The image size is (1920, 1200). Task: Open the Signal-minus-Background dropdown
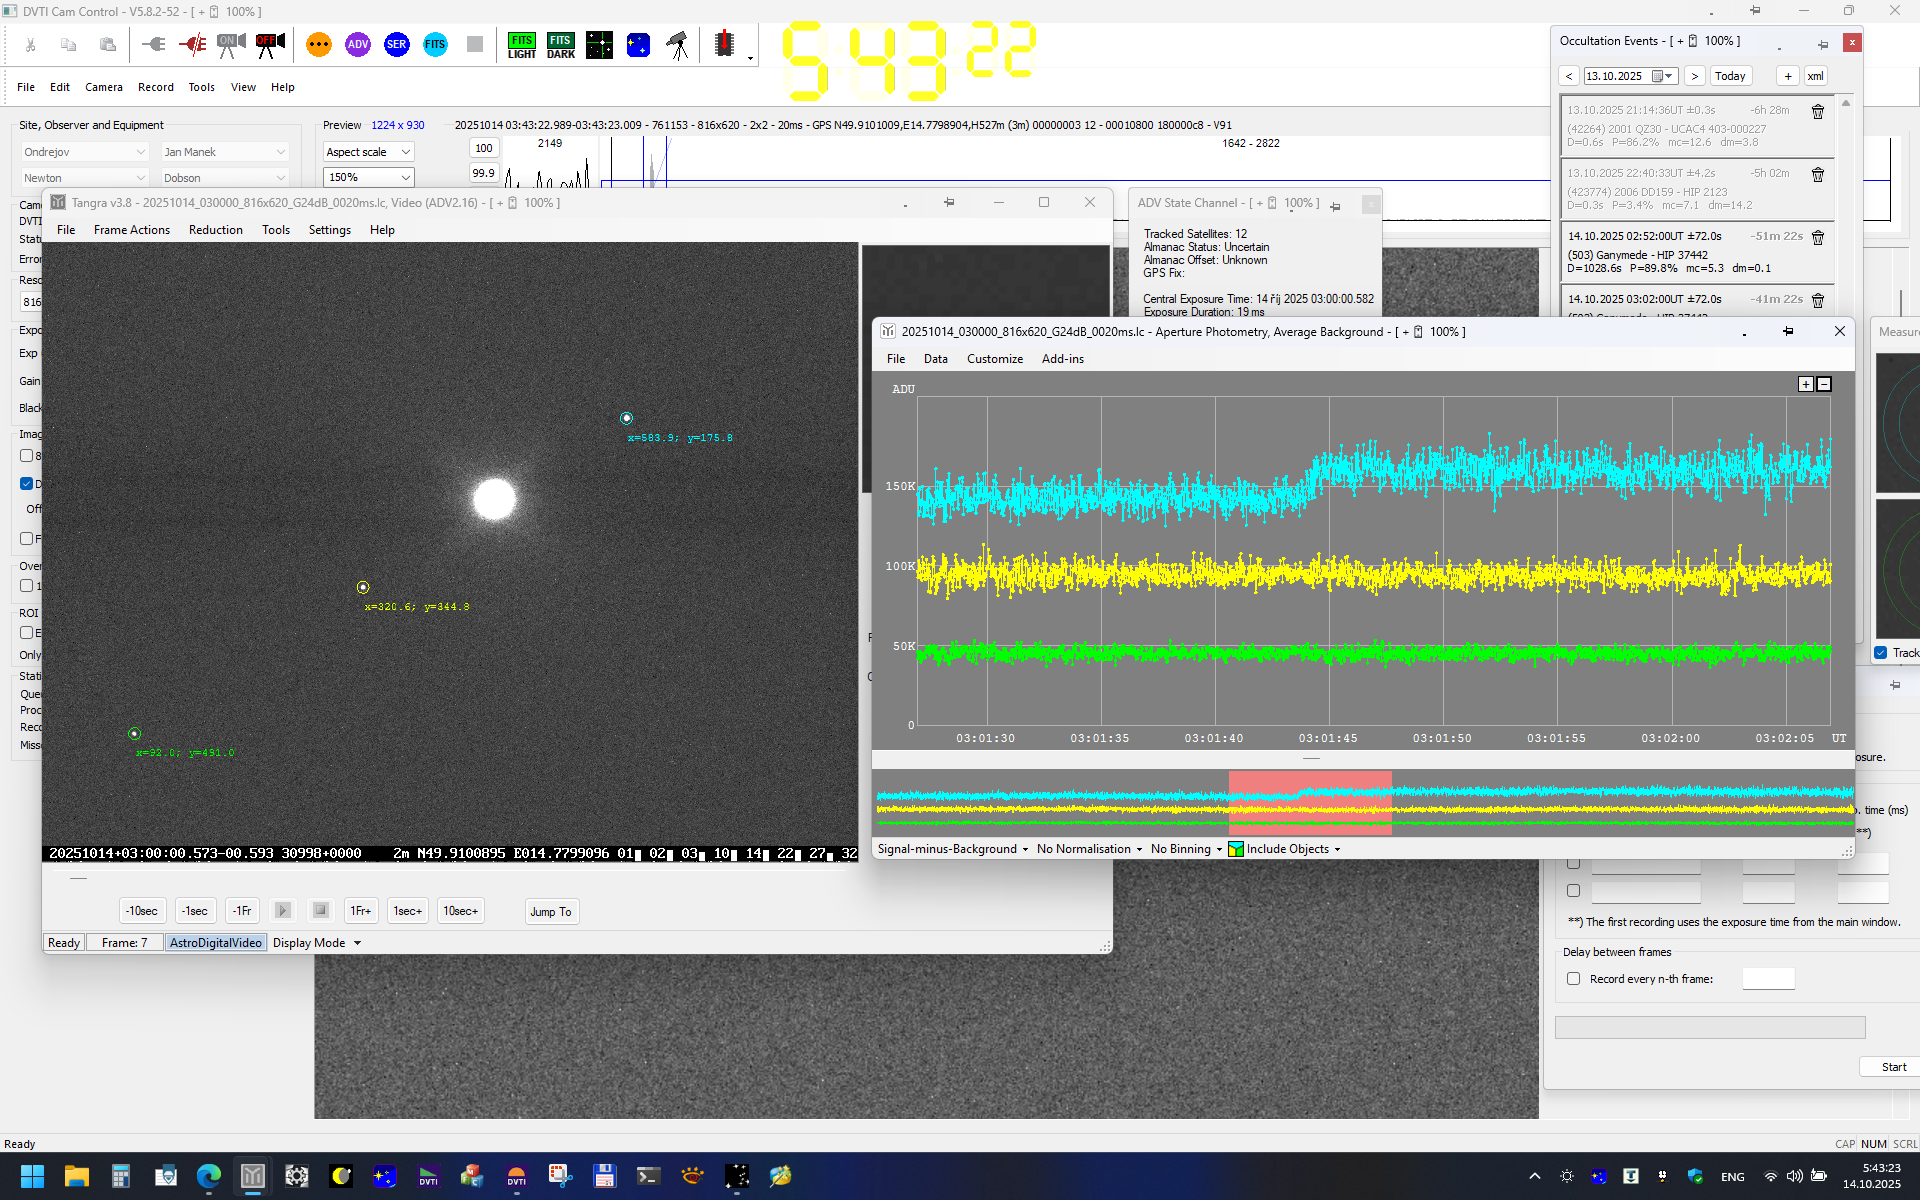click(x=950, y=849)
